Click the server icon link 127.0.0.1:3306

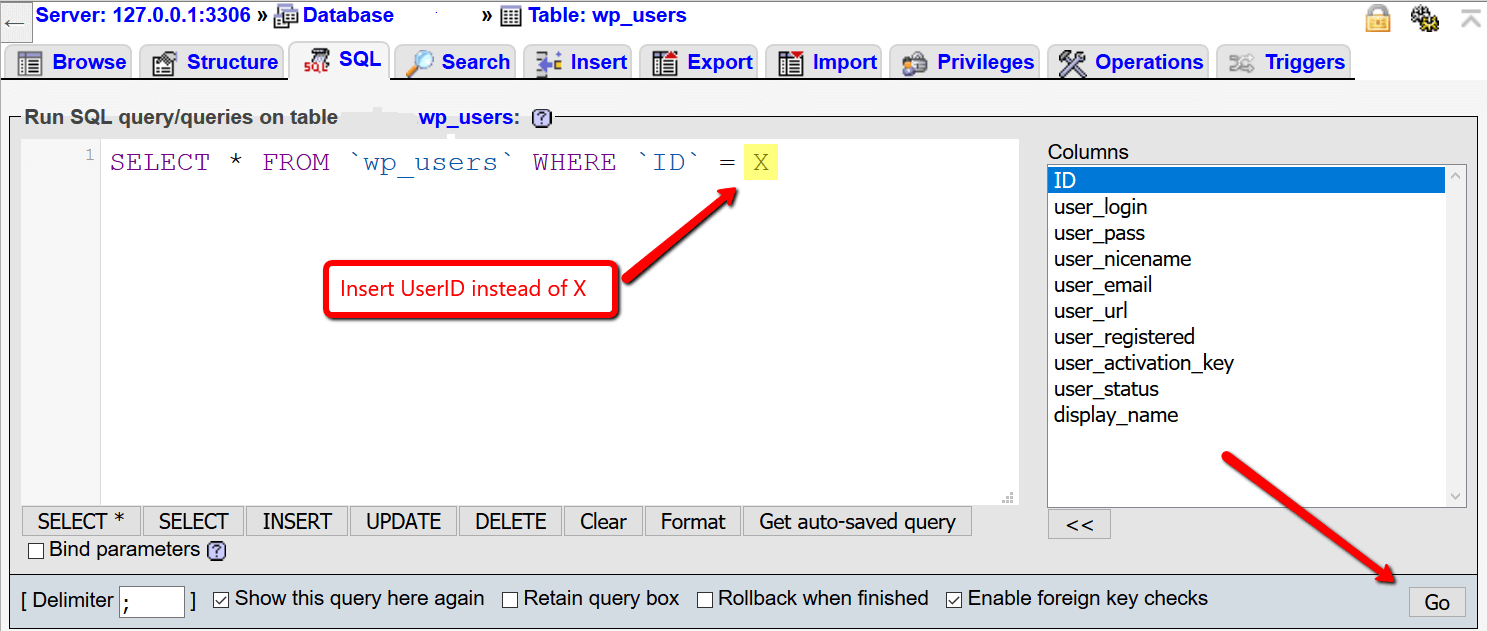pyautogui.click(x=143, y=15)
